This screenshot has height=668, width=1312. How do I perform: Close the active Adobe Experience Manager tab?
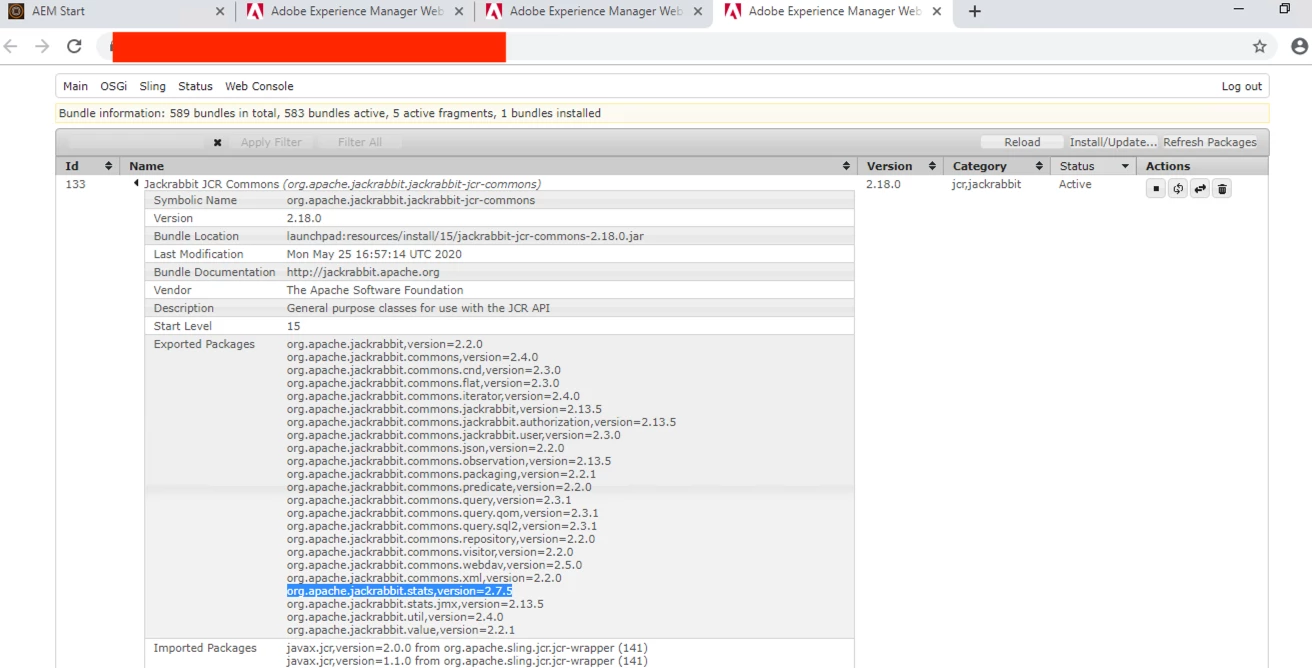point(937,11)
